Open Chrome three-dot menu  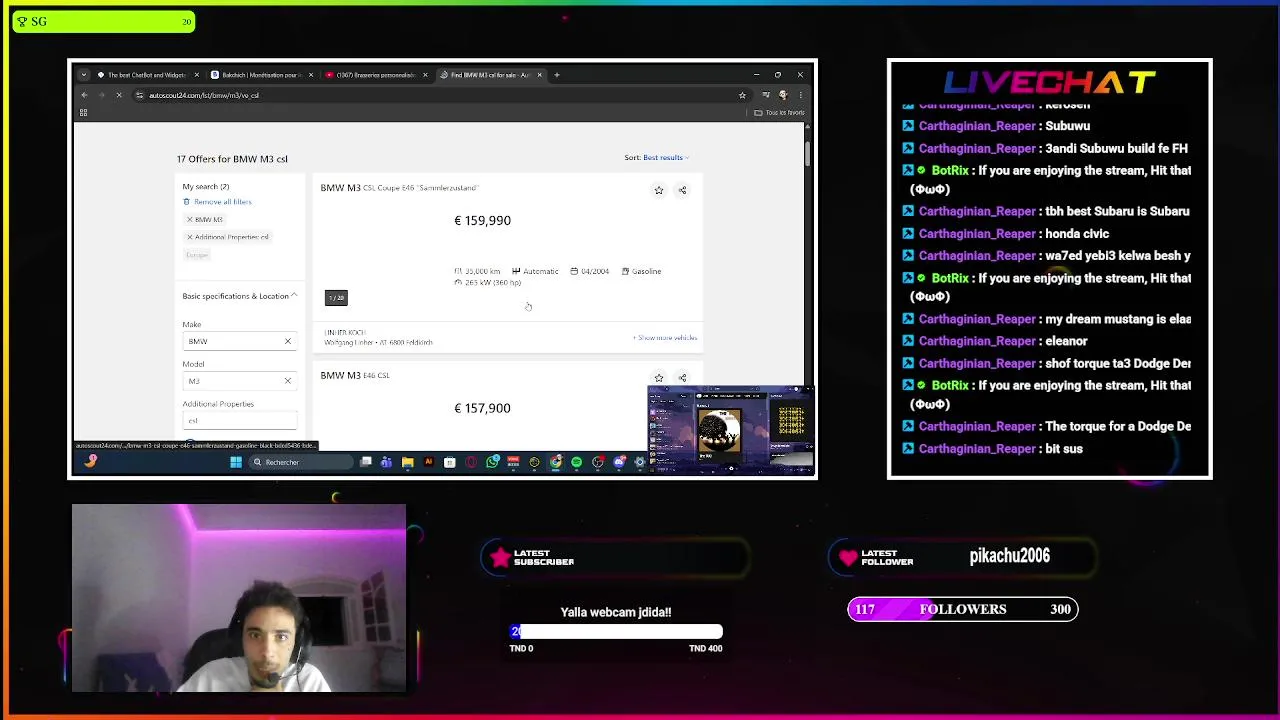[800, 95]
